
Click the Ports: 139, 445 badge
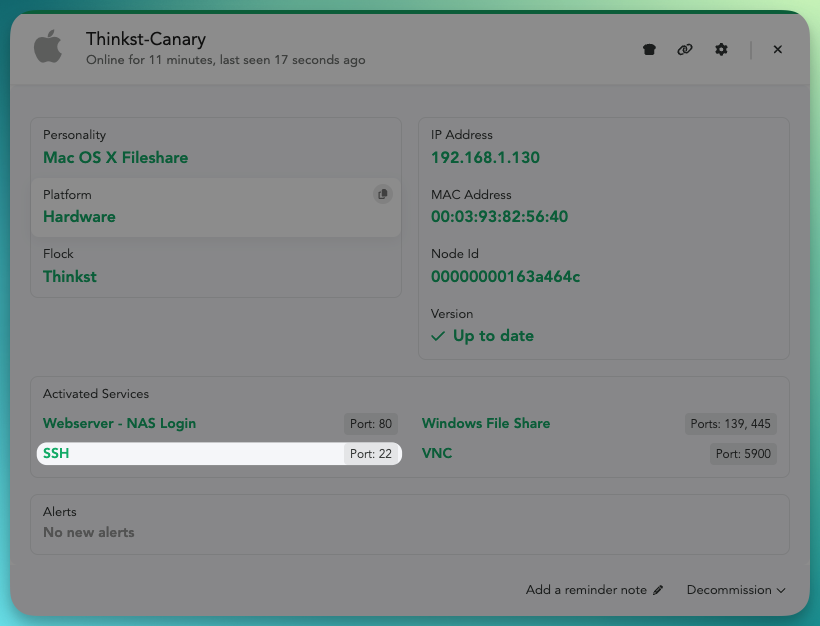pyautogui.click(x=731, y=424)
